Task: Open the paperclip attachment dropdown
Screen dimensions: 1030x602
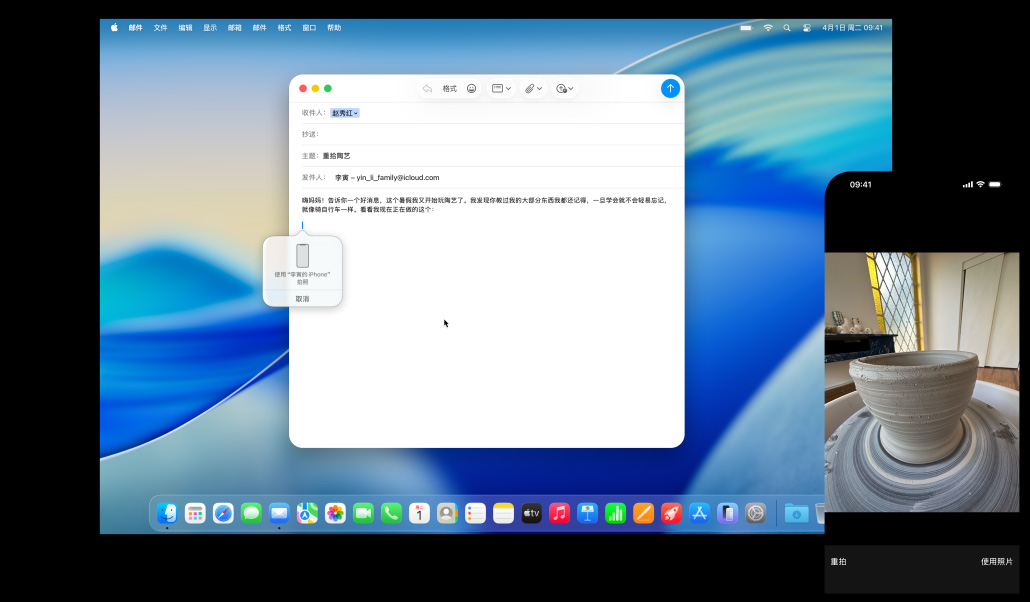Action: 534,89
